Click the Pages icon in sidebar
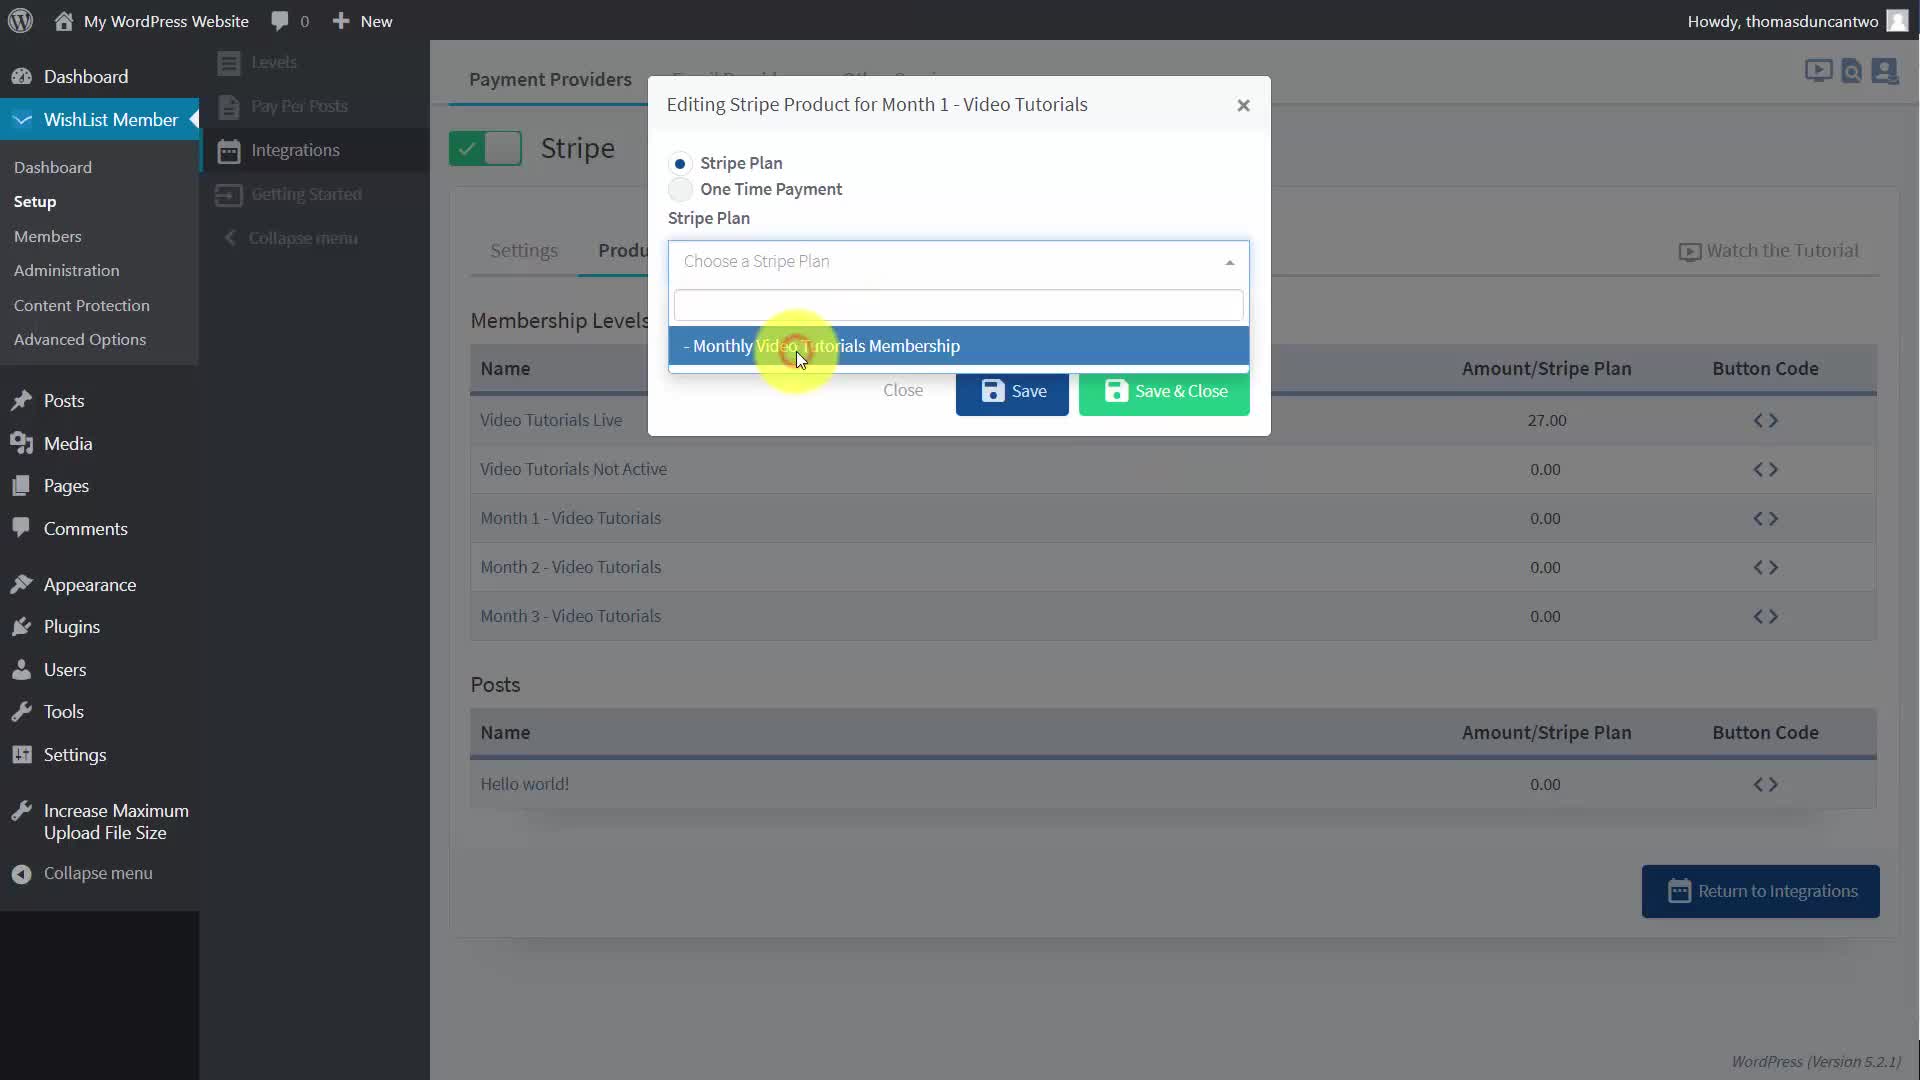 21,486
